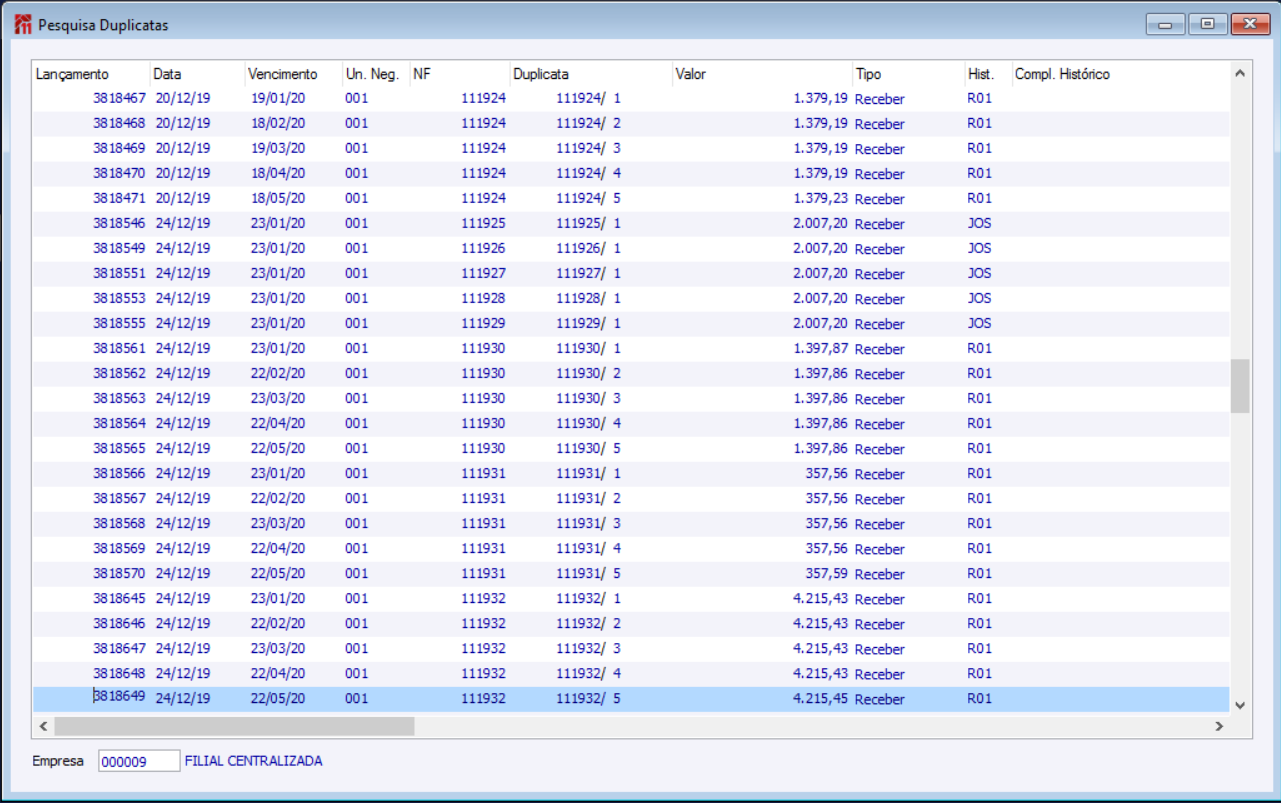
Task: Restore the window using the middle title button
Action: coord(1207,24)
